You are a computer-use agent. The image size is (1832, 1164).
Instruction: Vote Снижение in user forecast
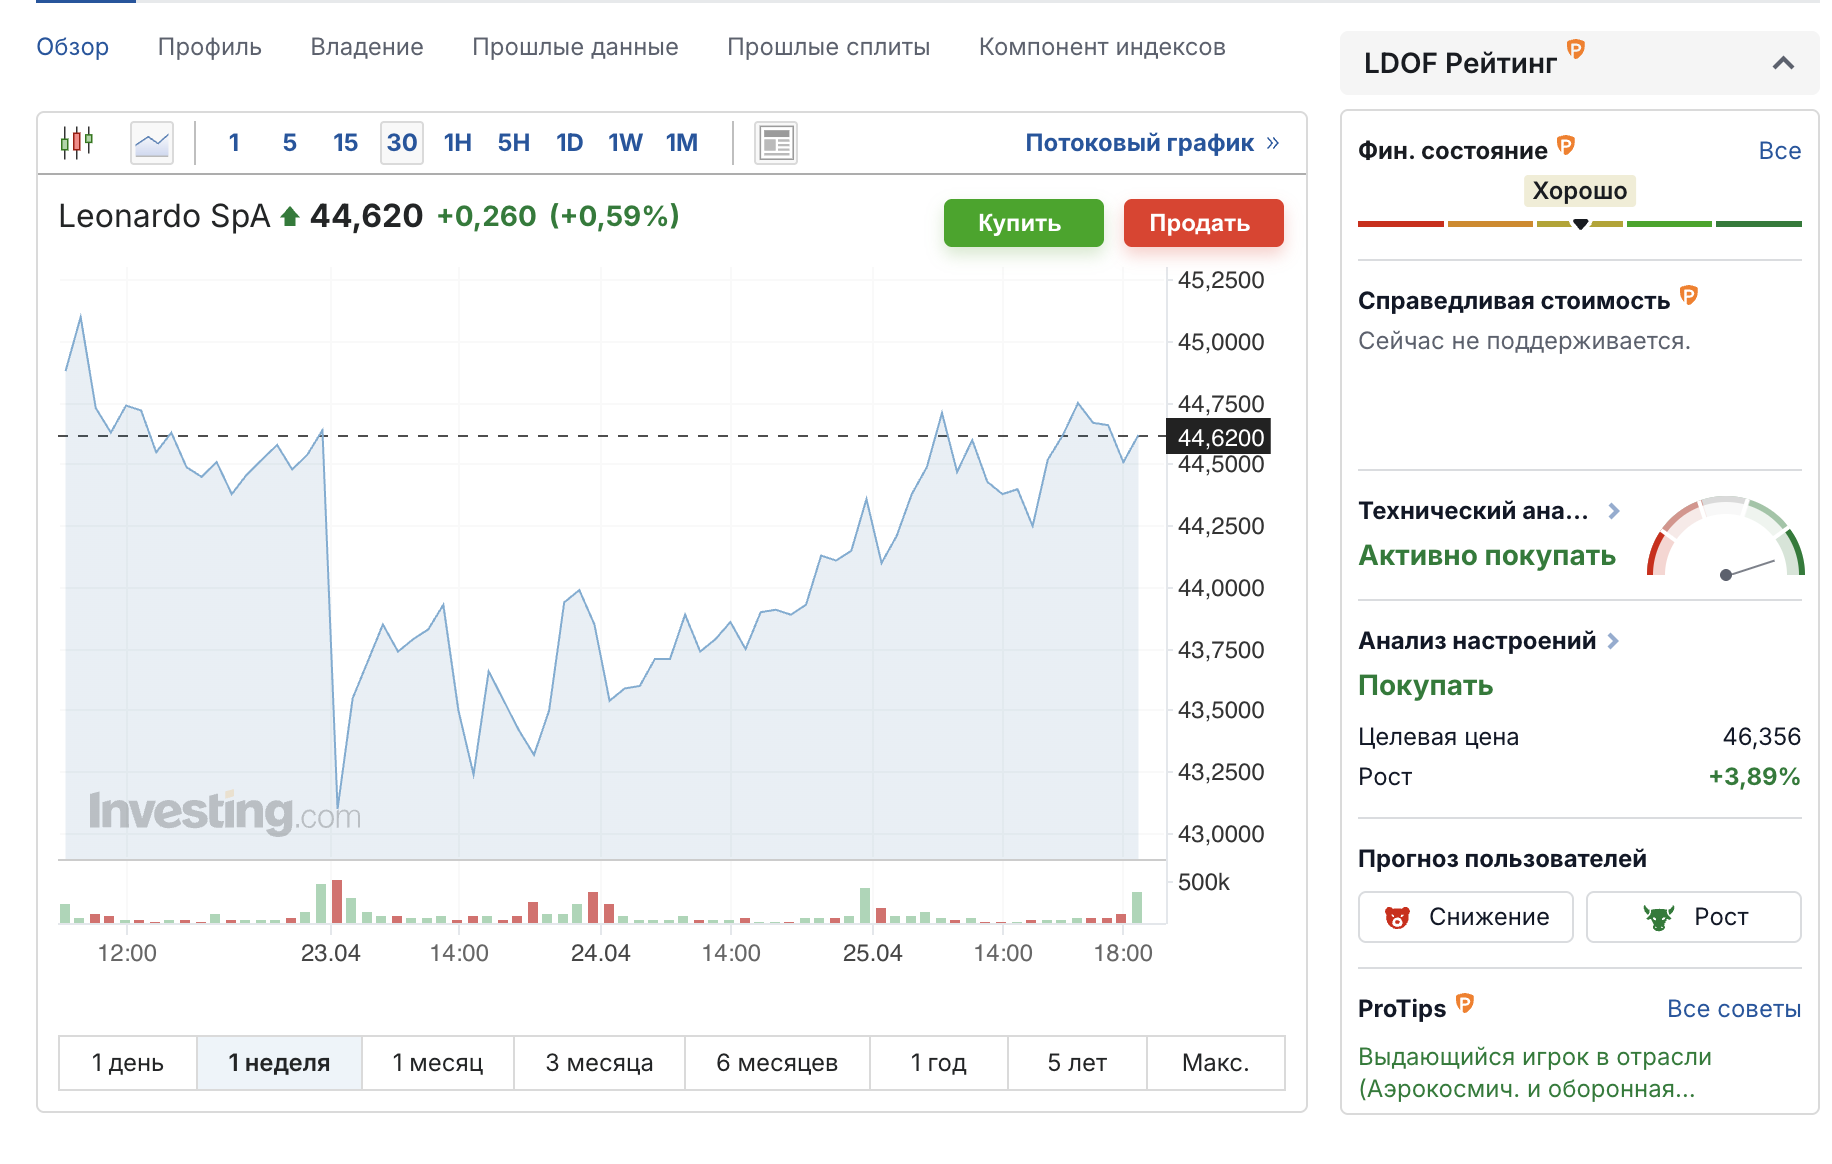(x=1466, y=917)
